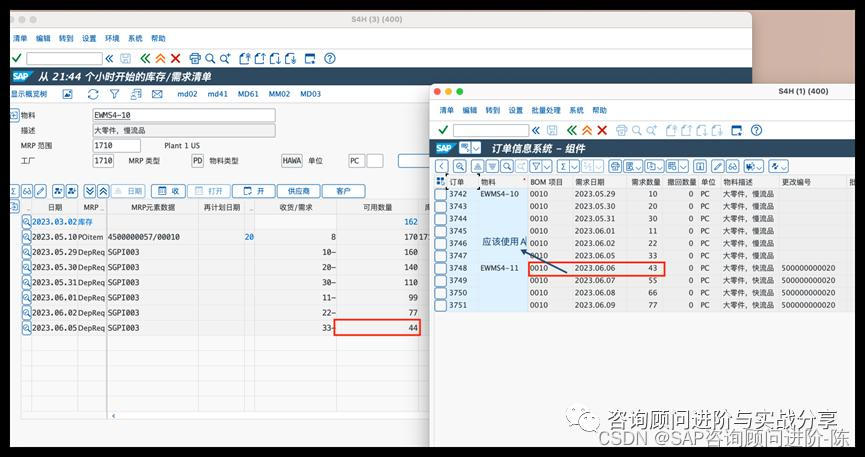This screenshot has width=865, height=457.
Task: Click the Information icon in components ALV toolbar
Action: (x=700, y=166)
